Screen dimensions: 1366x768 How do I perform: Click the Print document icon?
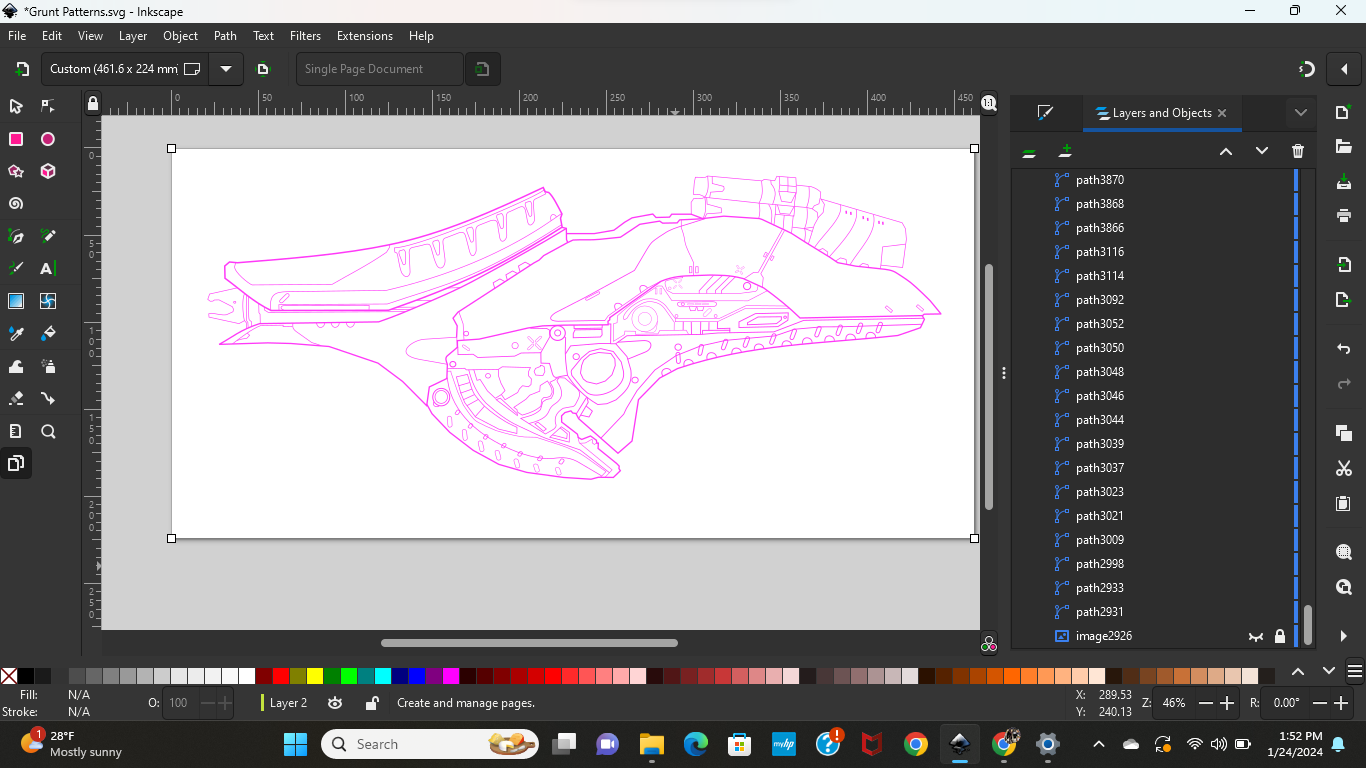pyautogui.click(x=1344, y=215)
